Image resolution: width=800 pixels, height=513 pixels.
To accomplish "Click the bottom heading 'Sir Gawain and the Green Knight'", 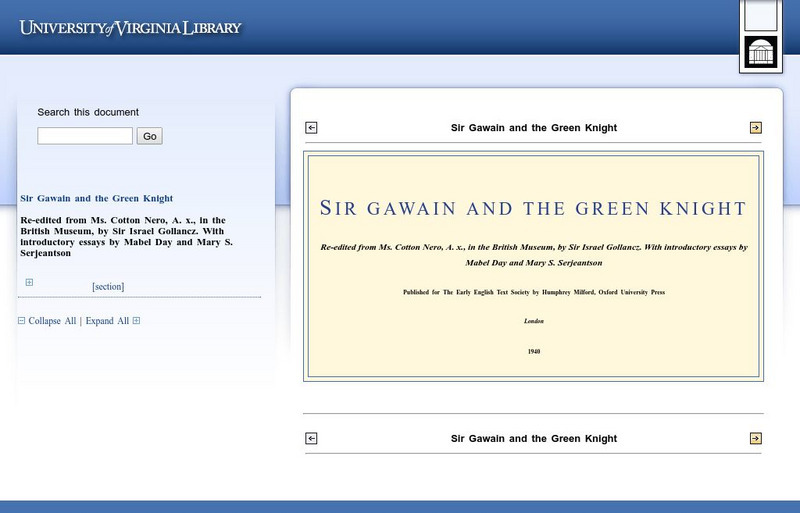I will tap(534, 438).
